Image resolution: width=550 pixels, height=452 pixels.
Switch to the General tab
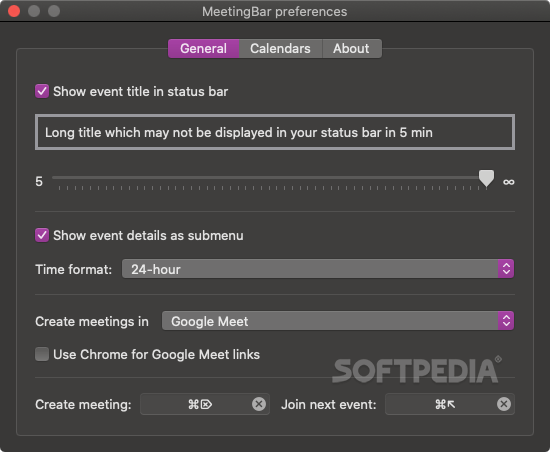pos(203,48)
